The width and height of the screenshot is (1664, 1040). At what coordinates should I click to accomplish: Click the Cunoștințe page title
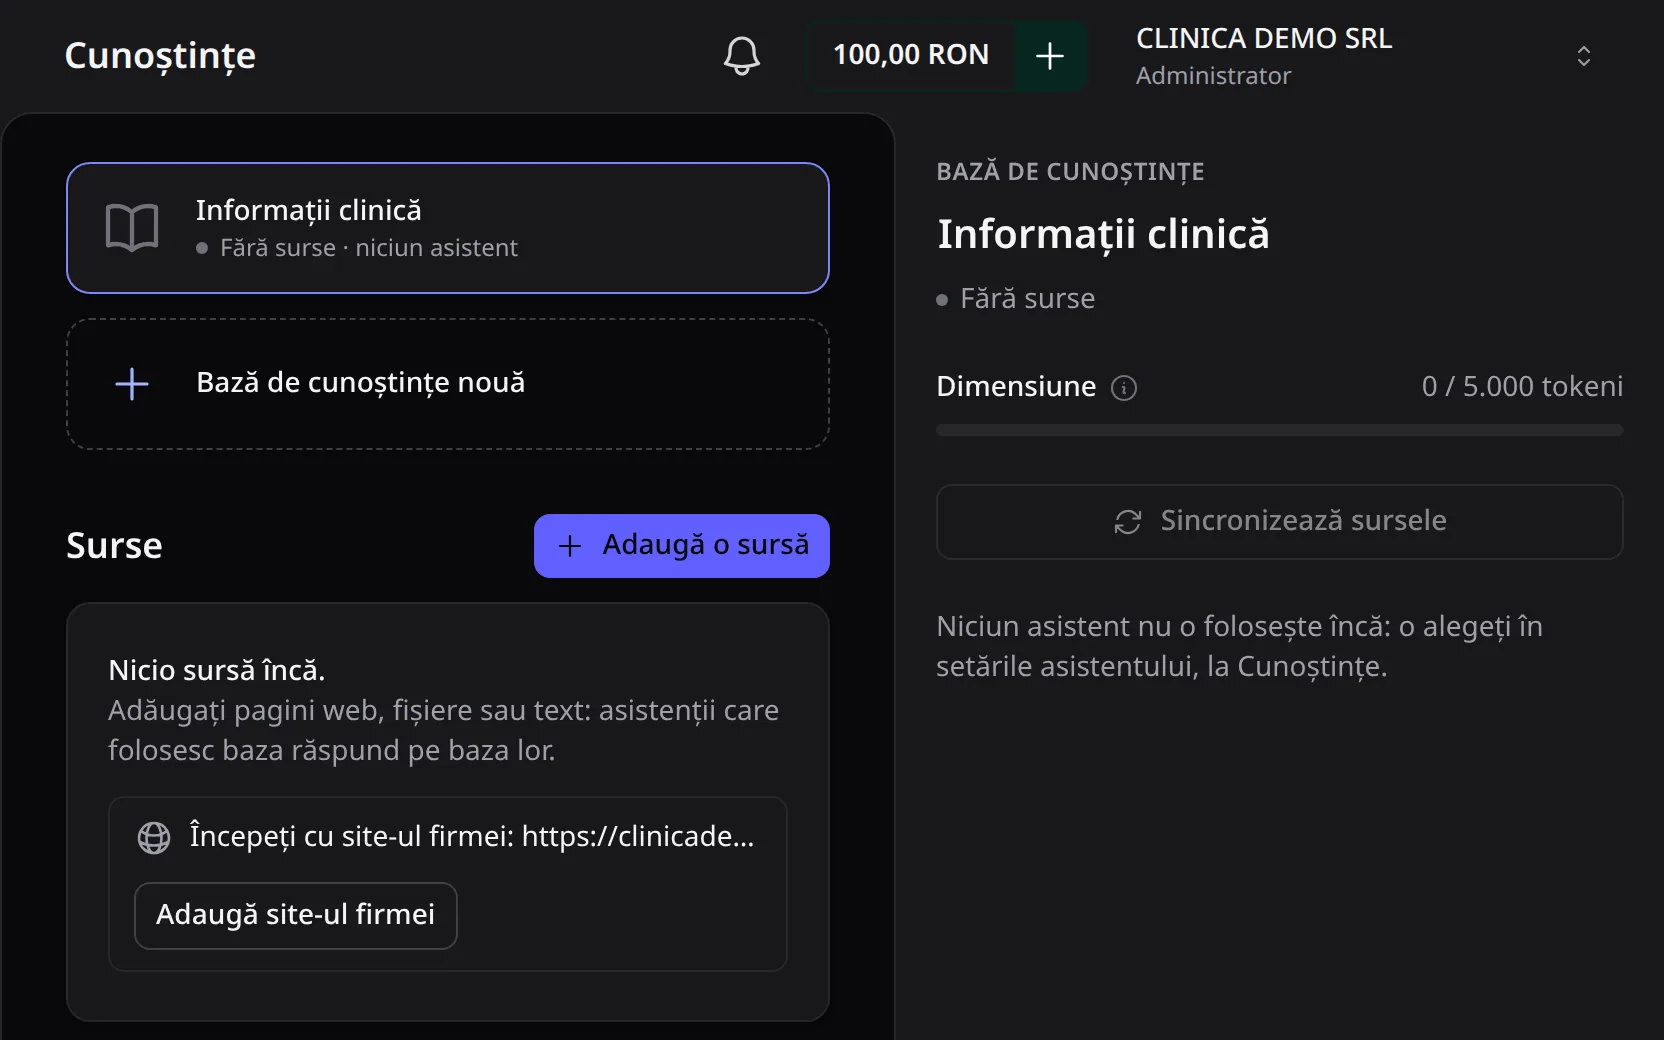tap(160, 56)
